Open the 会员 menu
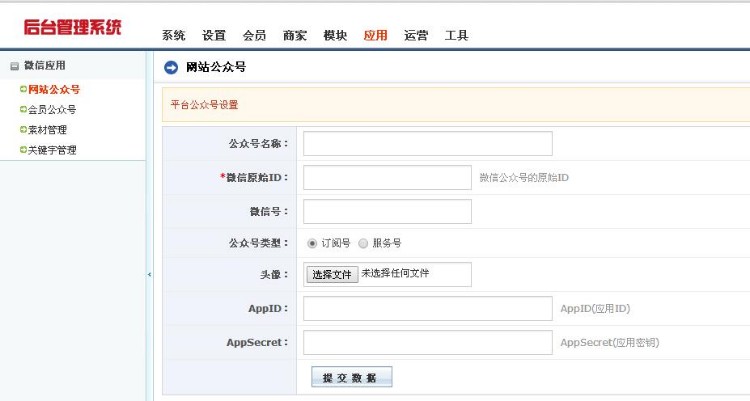Screen dimensions: 750x401 tap(254, 35)
